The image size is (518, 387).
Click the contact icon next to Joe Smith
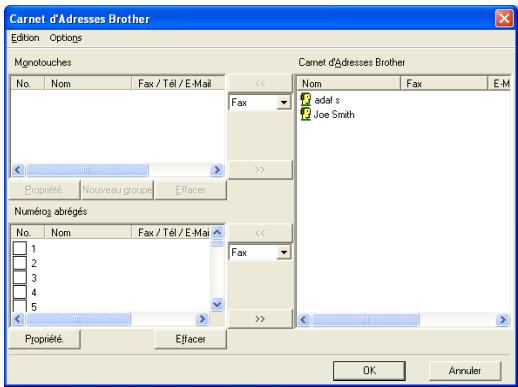click(305, 114)
